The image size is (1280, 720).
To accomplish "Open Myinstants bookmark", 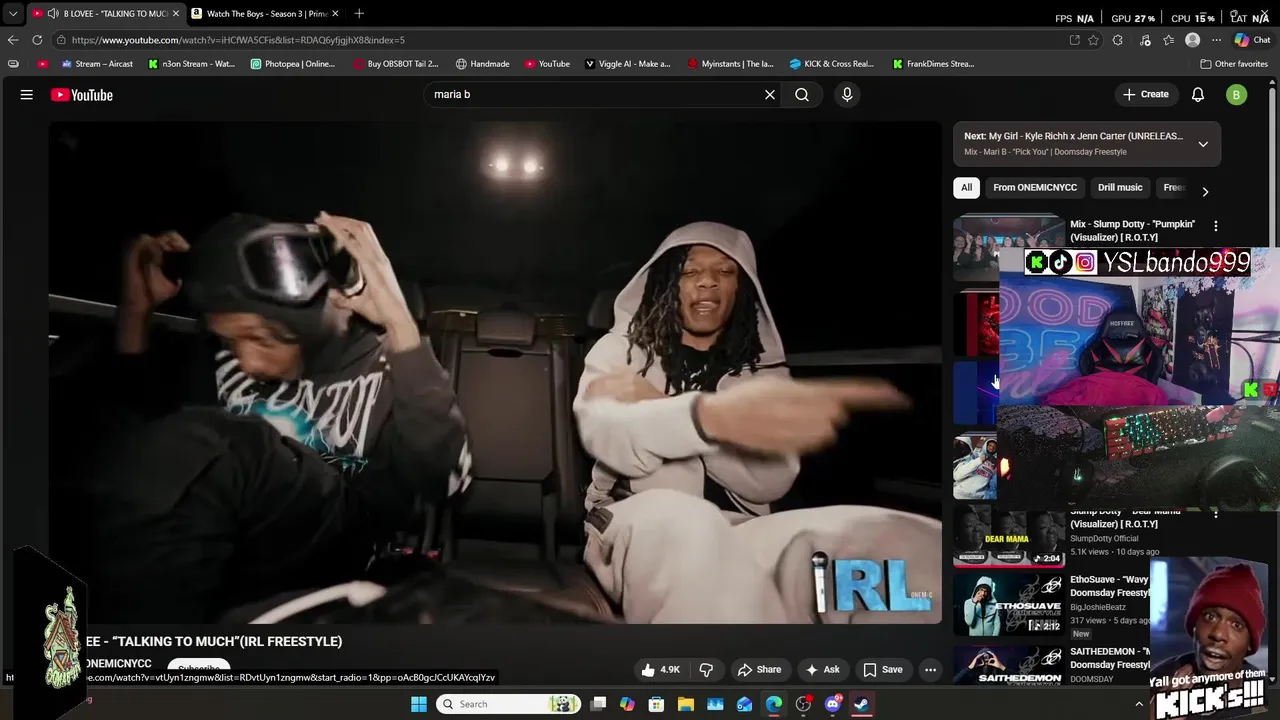I will [x=730, y=64].
